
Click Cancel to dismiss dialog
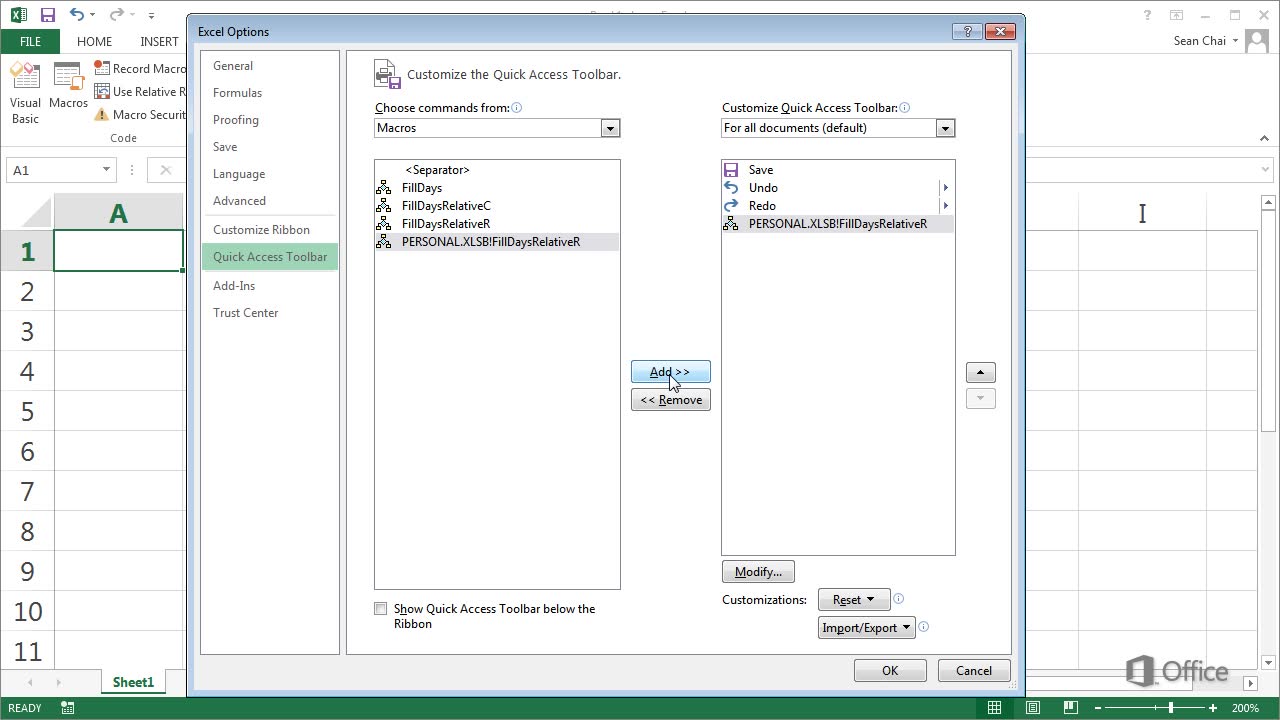(974, 671)
